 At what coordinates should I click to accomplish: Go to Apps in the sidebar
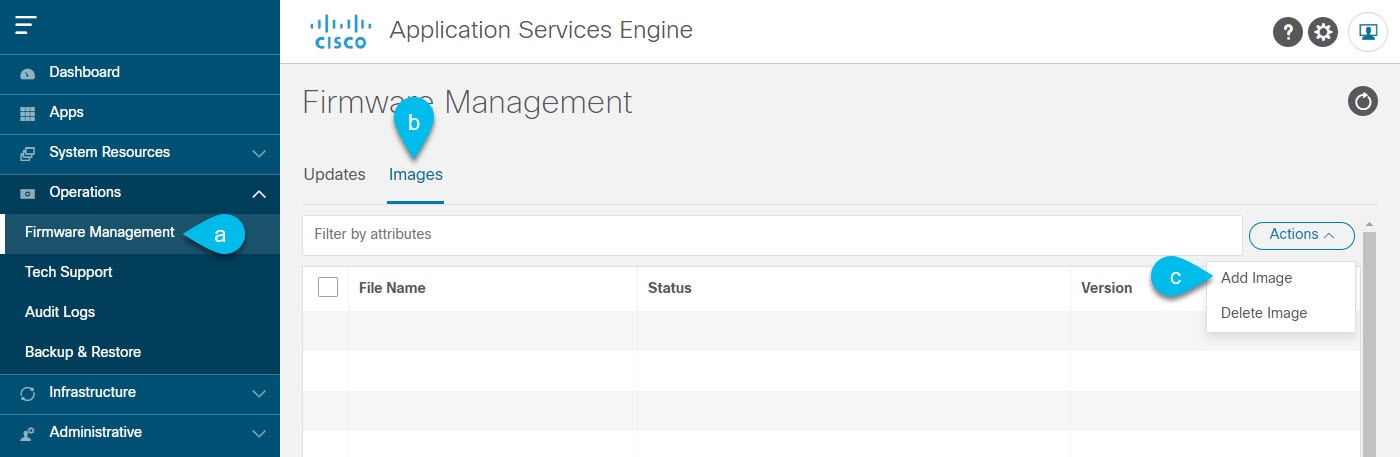tap(67, 112)
